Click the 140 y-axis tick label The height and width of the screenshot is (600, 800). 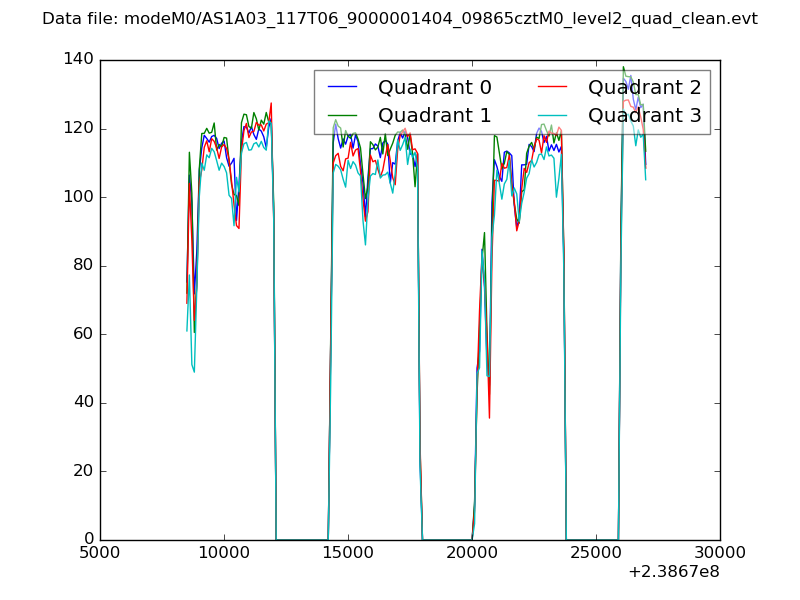pos(76,60)
